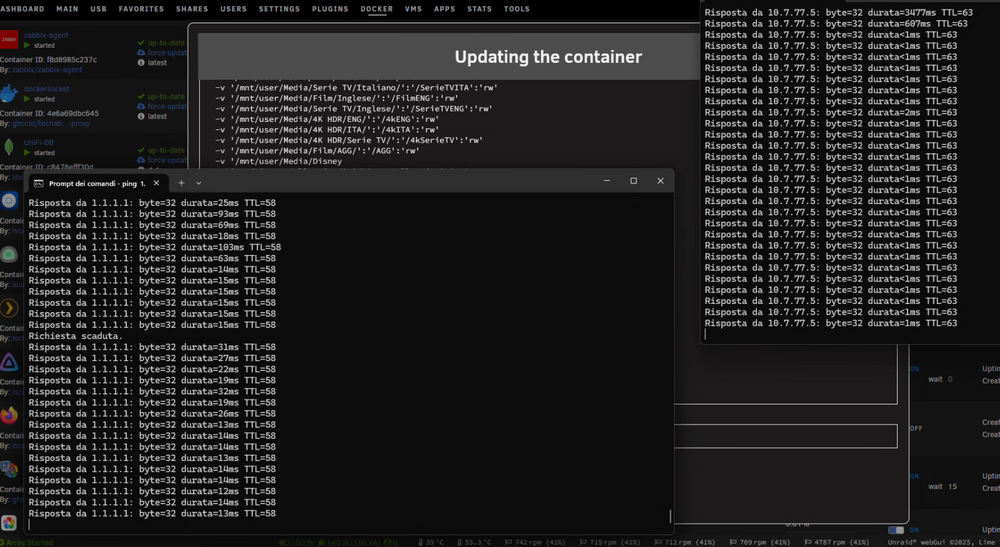Open the STATS tab
The image size is (1000, 547).
(479, 9)
